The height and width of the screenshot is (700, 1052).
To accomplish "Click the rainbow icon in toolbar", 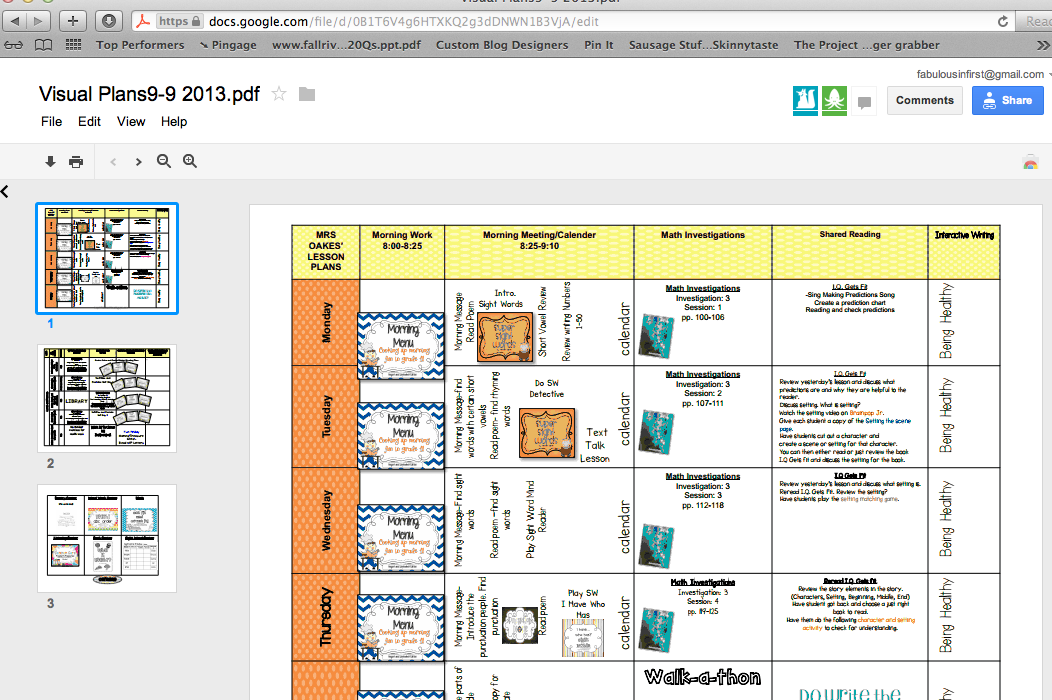I will 1031,162.
